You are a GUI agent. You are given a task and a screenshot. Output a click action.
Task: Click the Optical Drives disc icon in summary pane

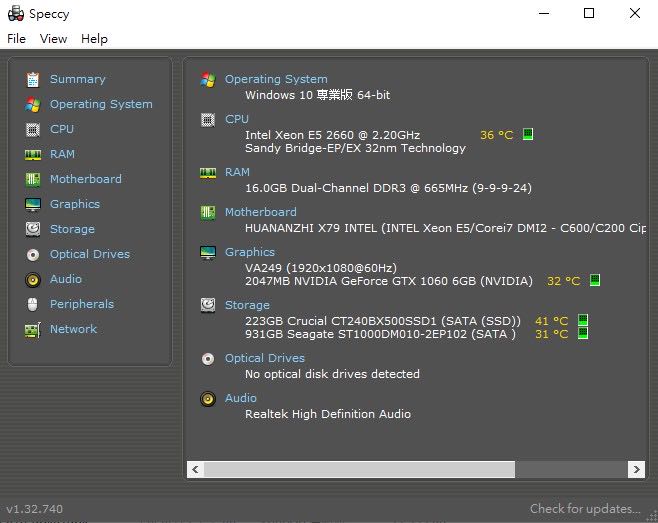coord(208,359)
